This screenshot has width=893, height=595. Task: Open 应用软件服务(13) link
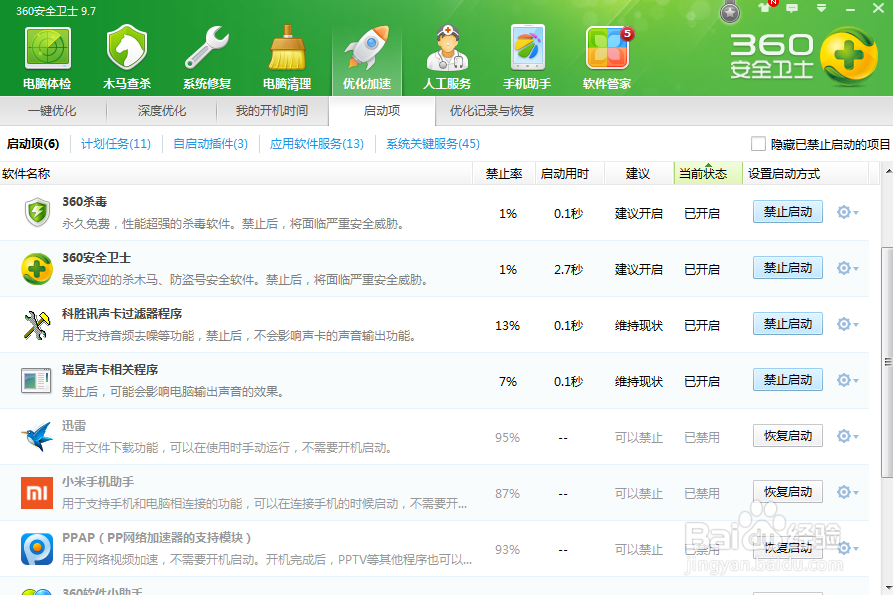click(317, 144)
